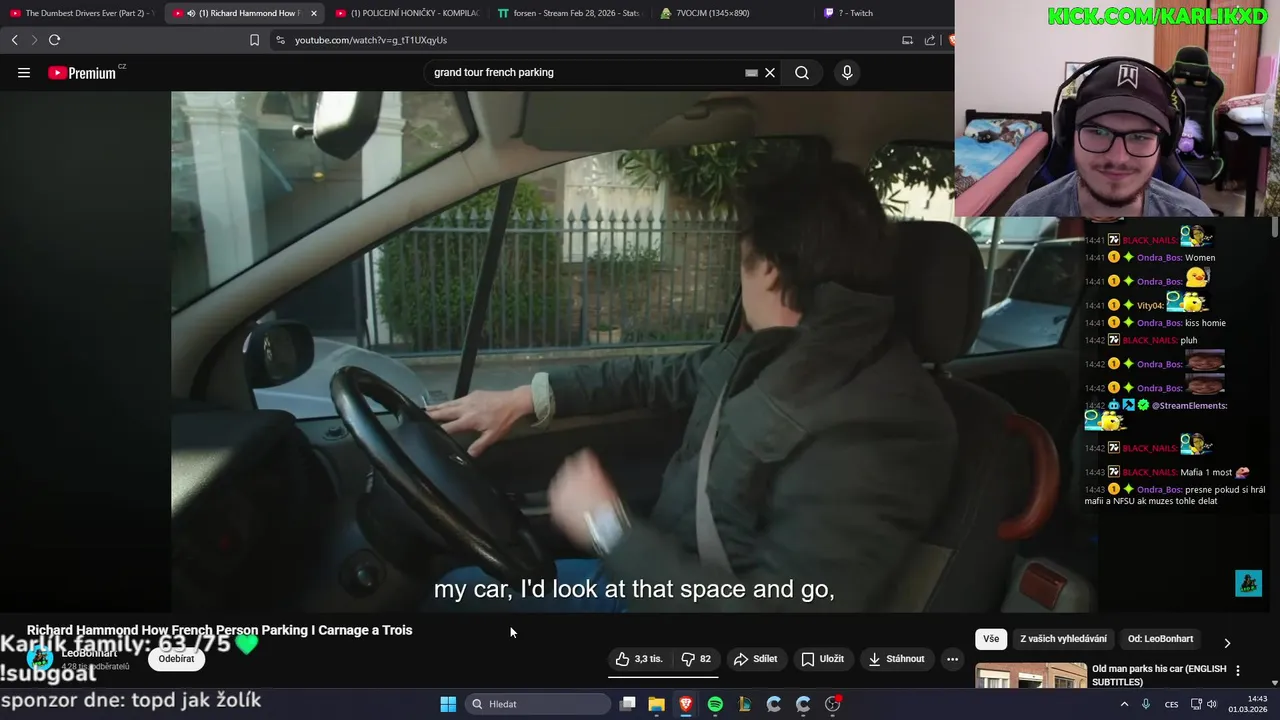This screenshot has height=720, width=1280.
Task: Click Vity04 username in chat
Action: 1150,305
